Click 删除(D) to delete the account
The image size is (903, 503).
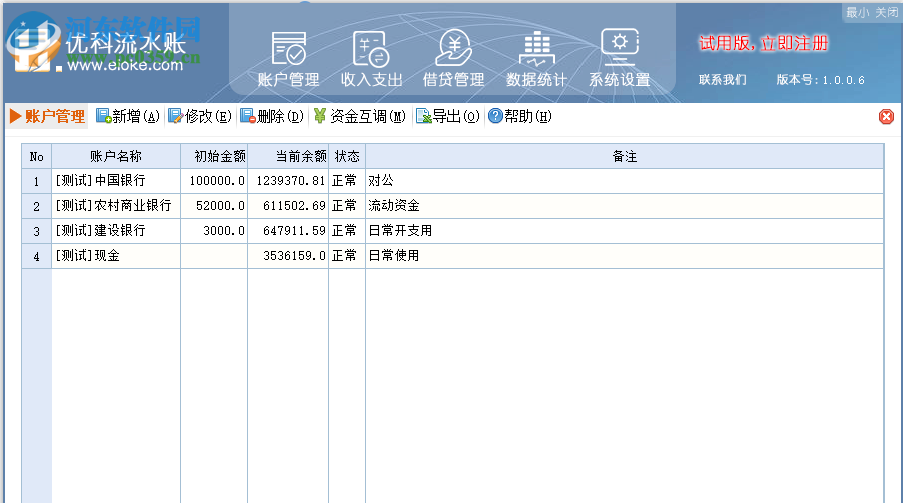(272, 116)
